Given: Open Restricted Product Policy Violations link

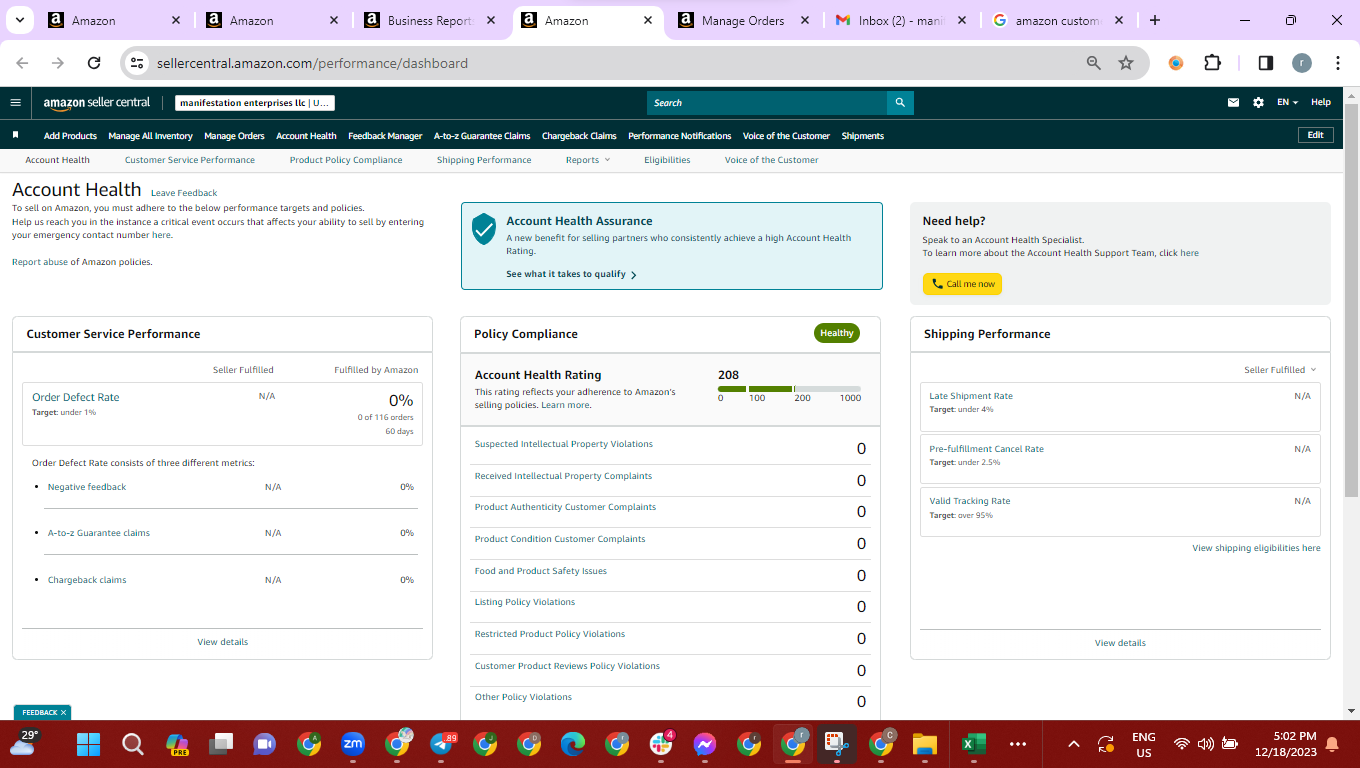Looking at the screenshot, I should [550, 634].
